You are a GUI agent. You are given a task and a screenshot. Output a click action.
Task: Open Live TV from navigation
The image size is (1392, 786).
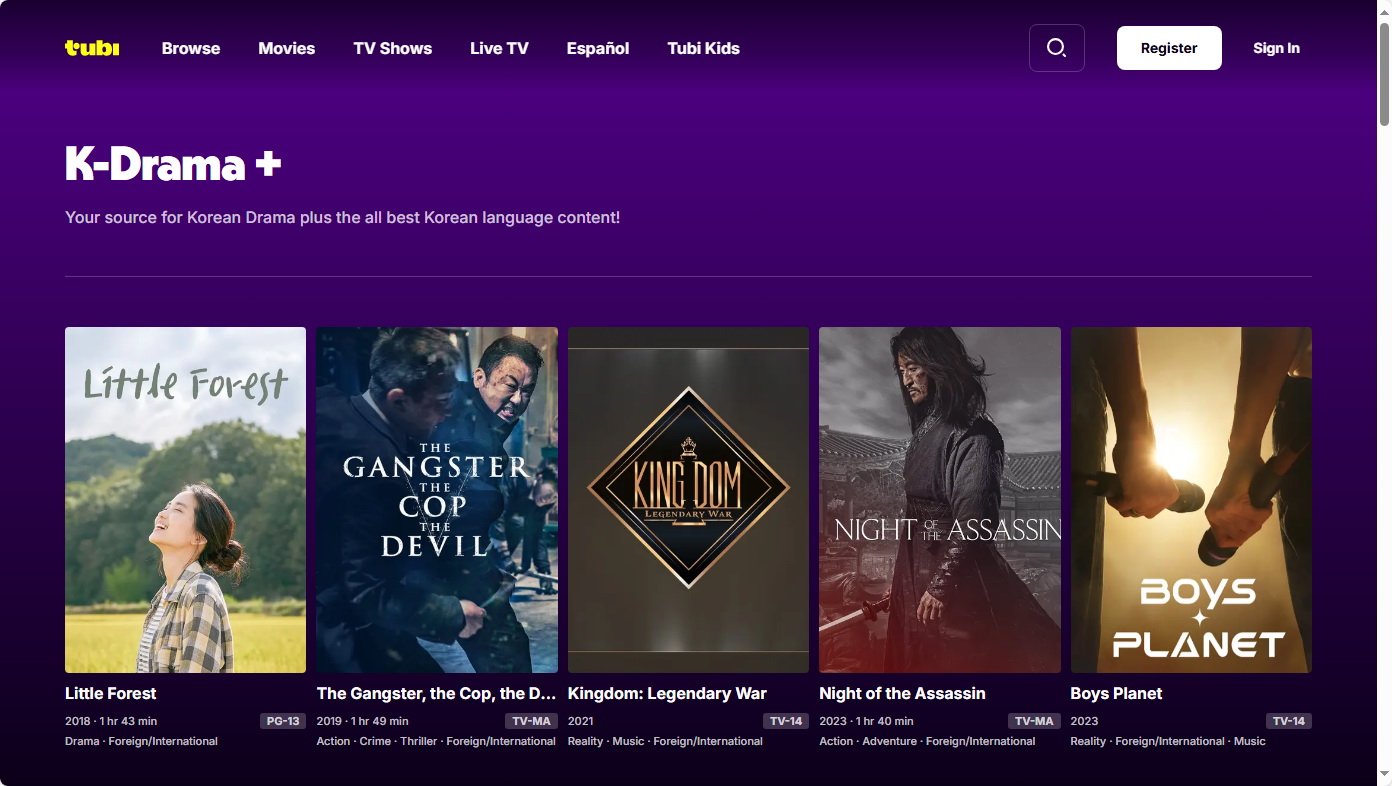[499, 48]
